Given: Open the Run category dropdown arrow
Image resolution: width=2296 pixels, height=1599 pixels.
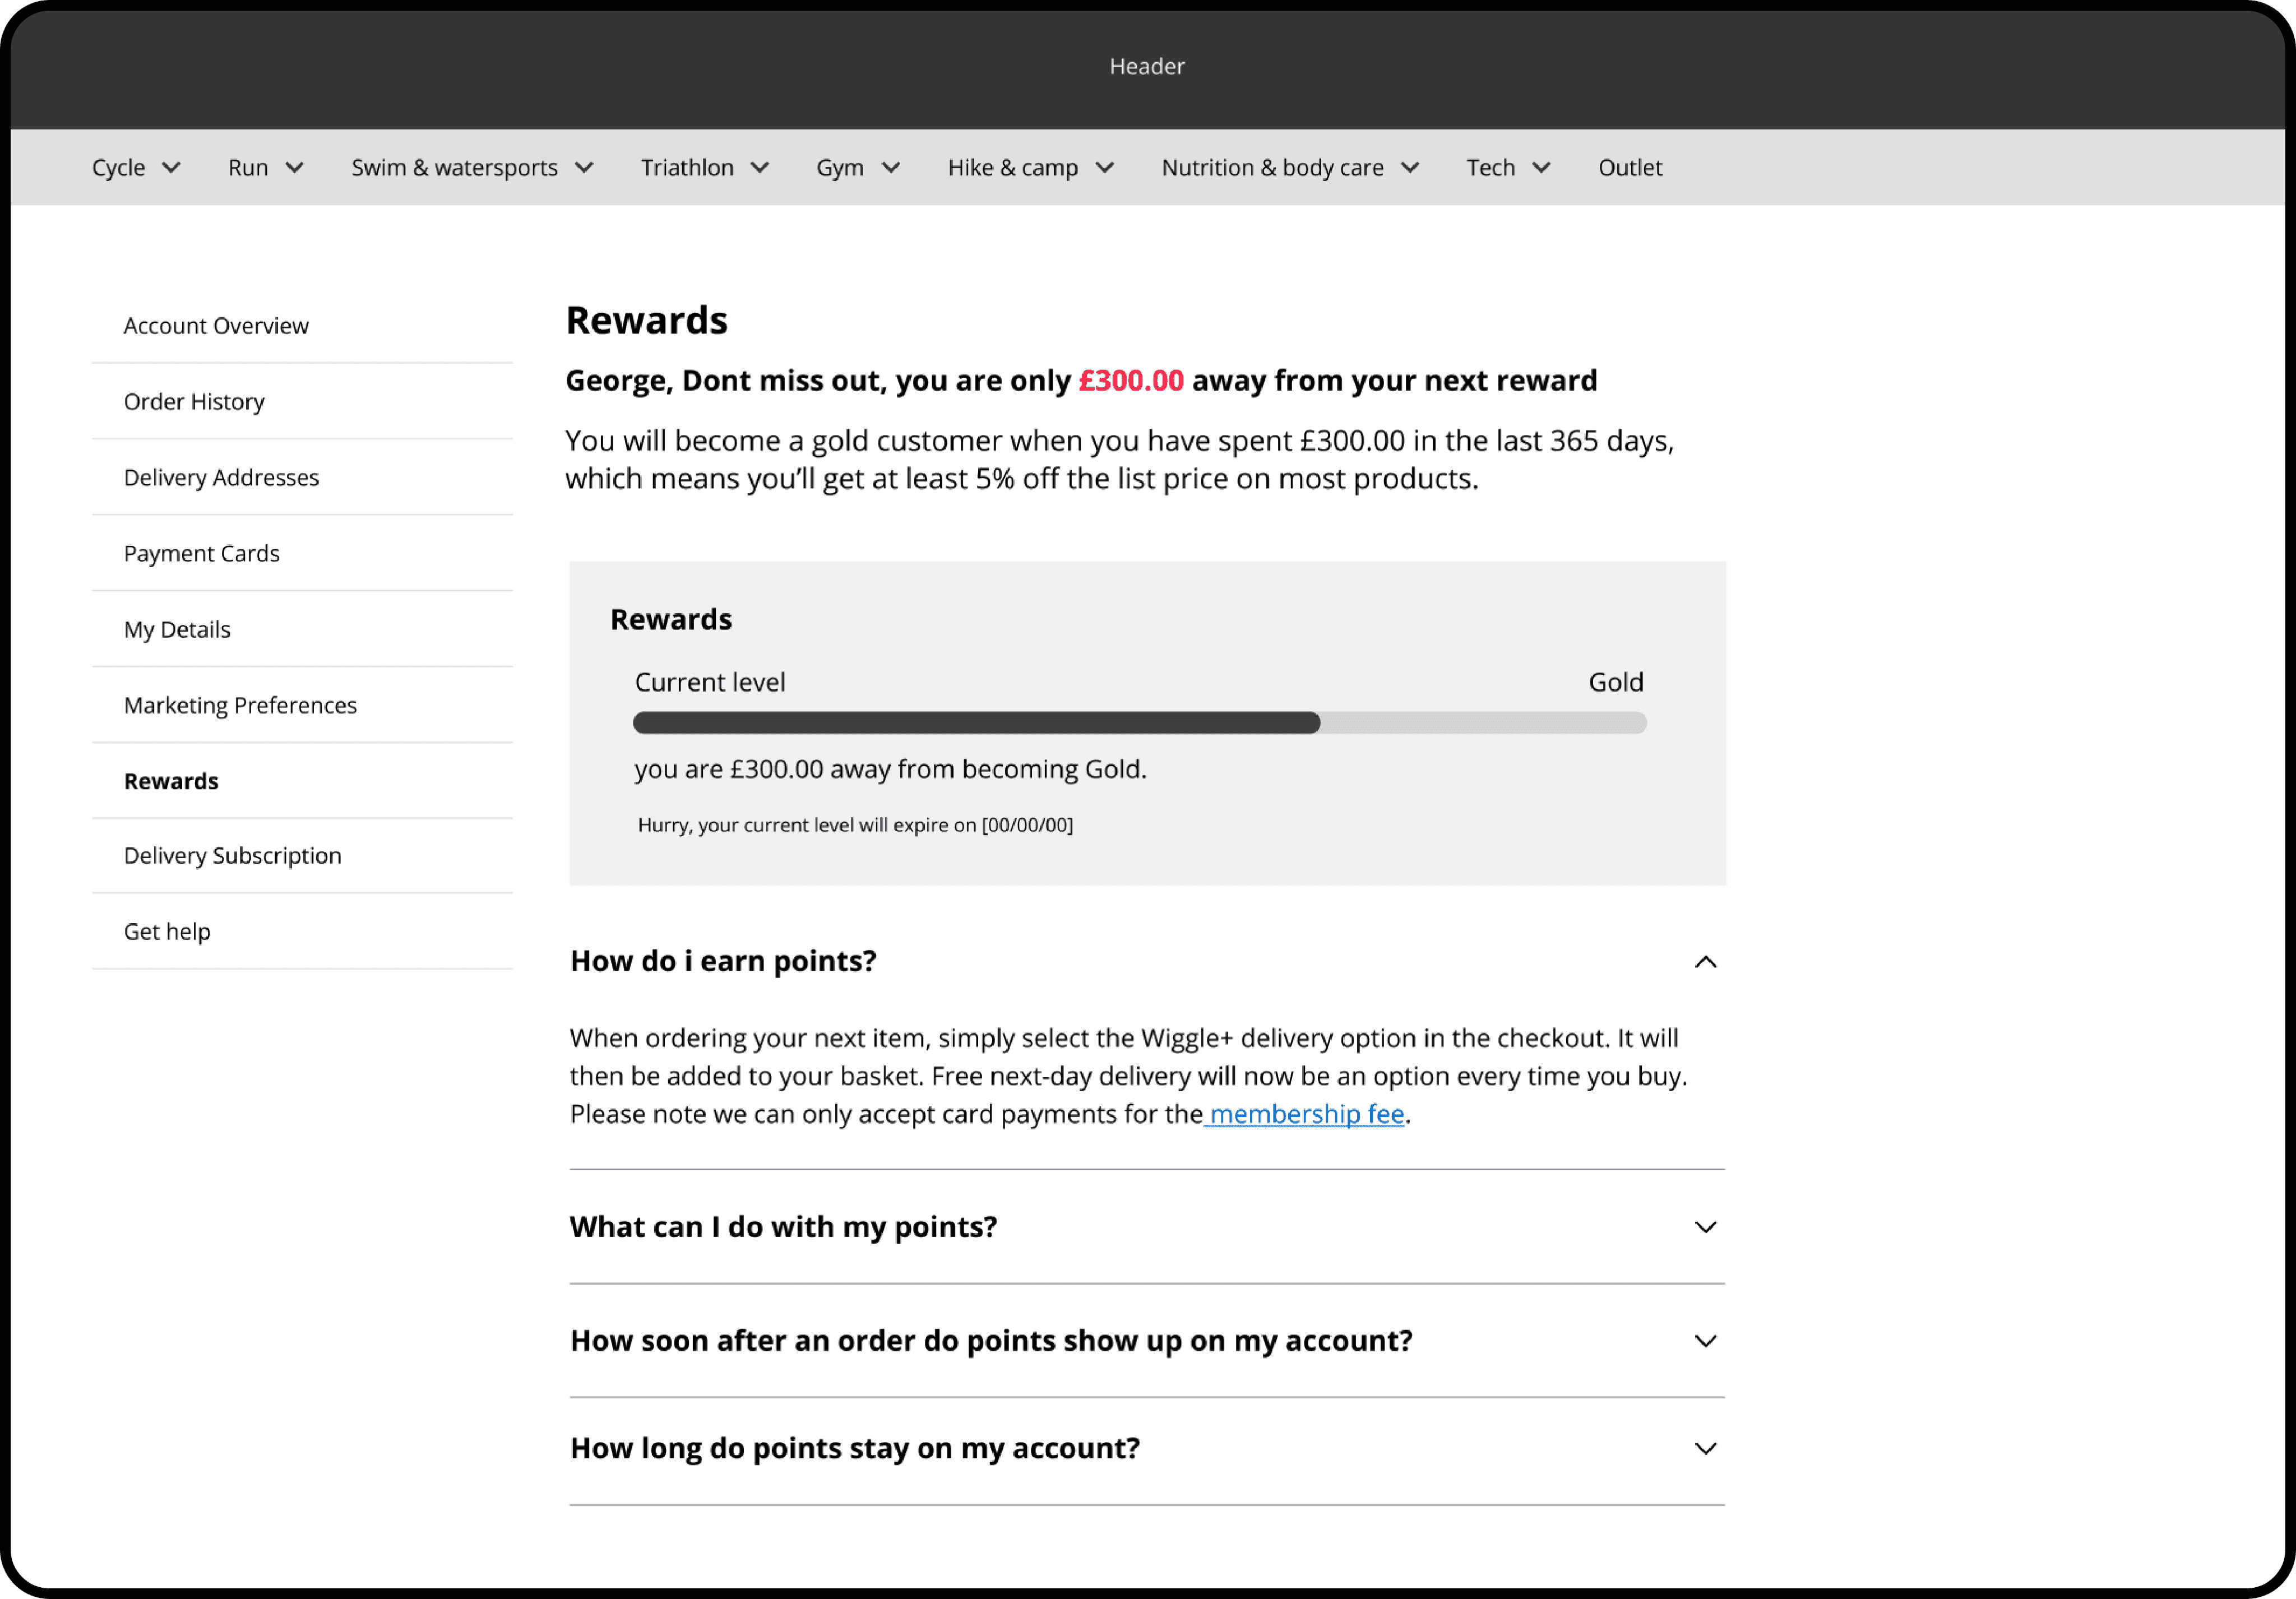Looking at the screenshot, I should click(294, 168).
